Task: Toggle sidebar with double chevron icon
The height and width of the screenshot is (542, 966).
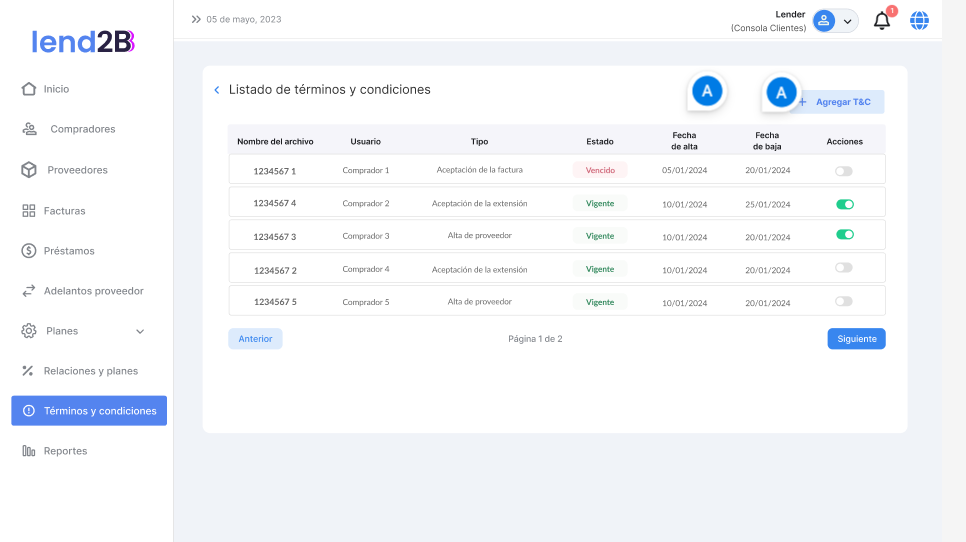Action: click(x=196, y=19)
